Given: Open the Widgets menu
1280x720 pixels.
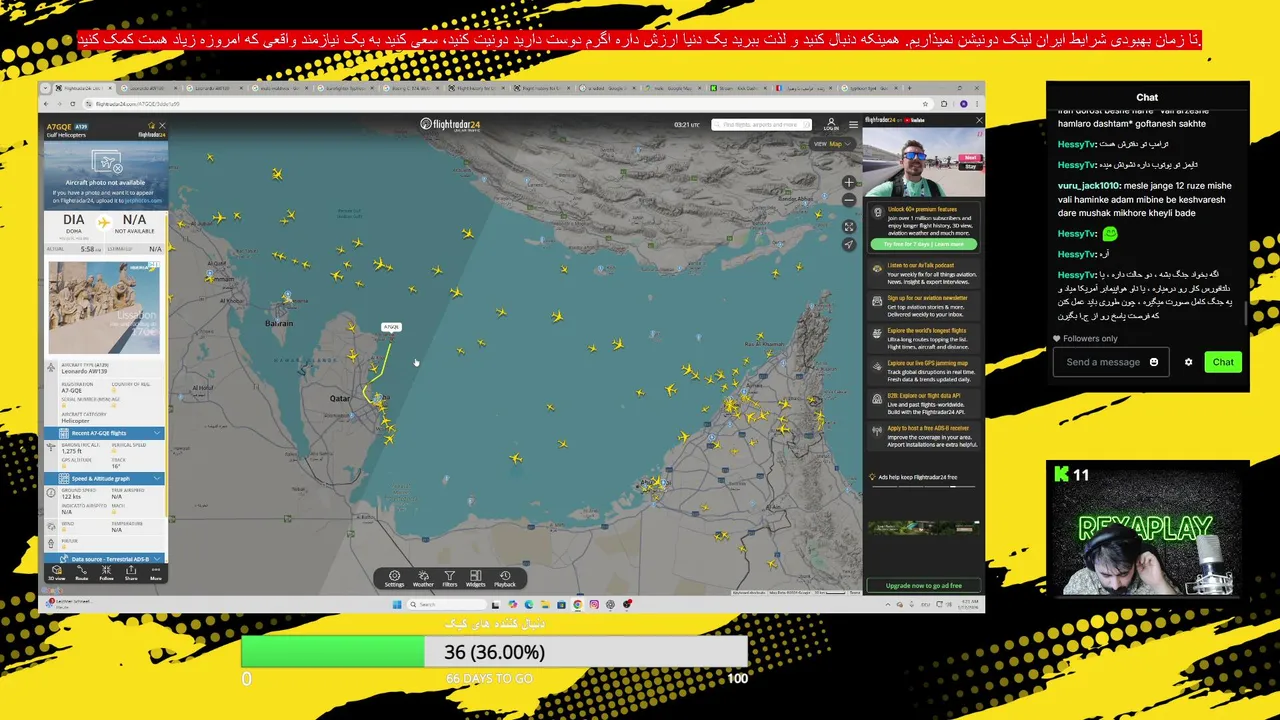Looking at the screenshot, I should 475,578.
